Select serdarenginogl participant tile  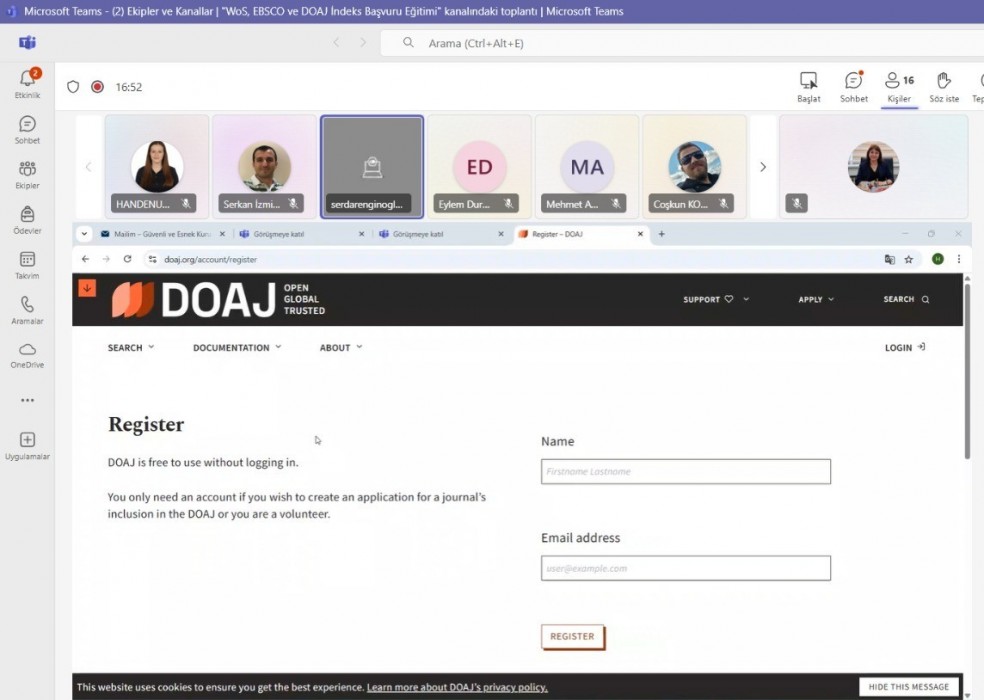pyautogui.click(x=372, y=167)
